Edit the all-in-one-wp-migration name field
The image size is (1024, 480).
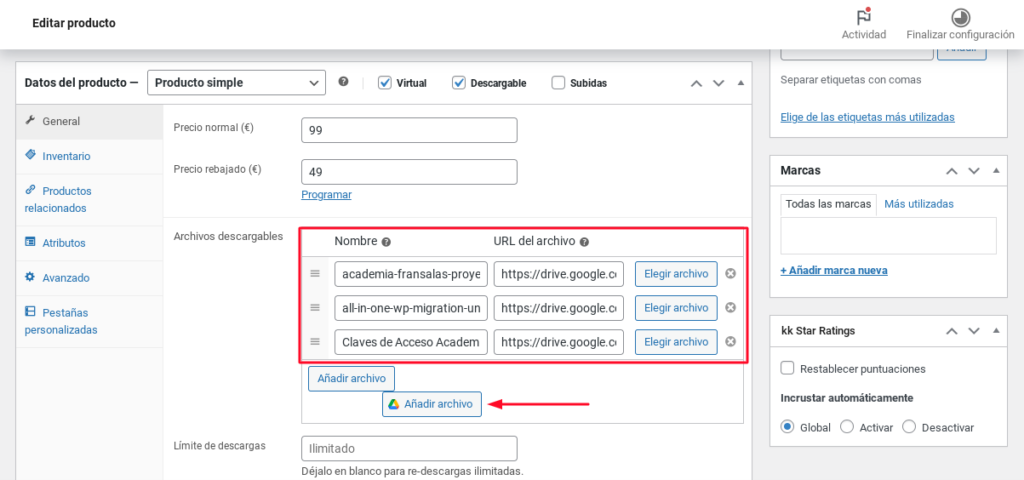point(411,308)
